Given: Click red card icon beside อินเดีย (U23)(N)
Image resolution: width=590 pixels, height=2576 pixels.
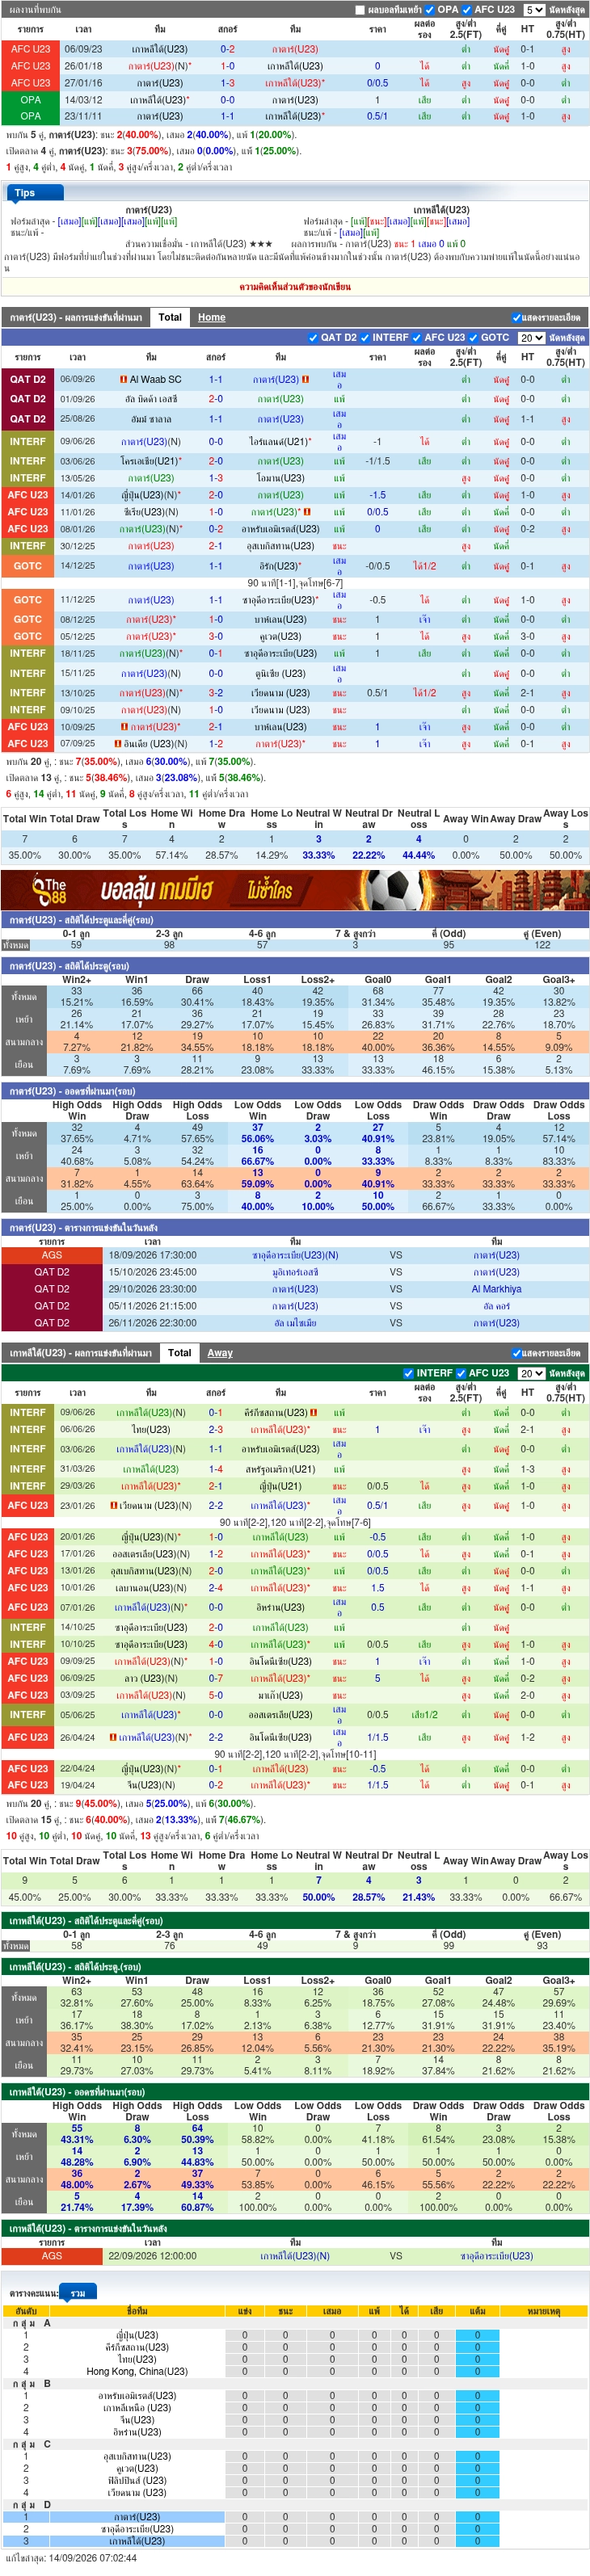Looking at the screenshot, I should [x=118, y=744].
